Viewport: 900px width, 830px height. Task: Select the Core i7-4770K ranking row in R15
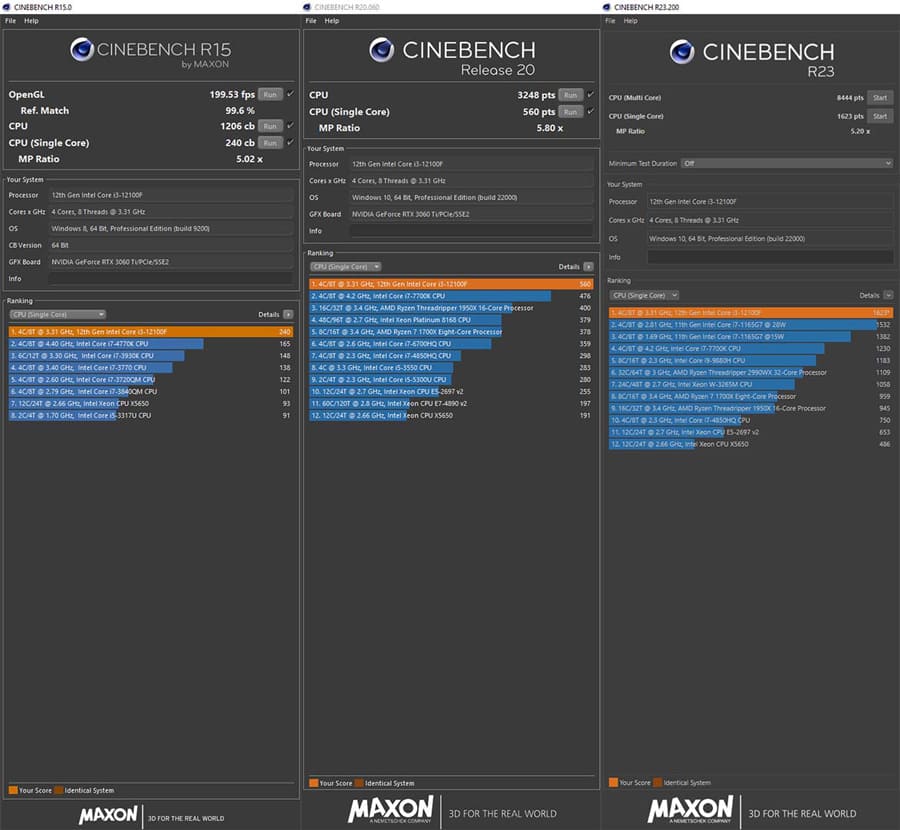[x=151, y=344]
